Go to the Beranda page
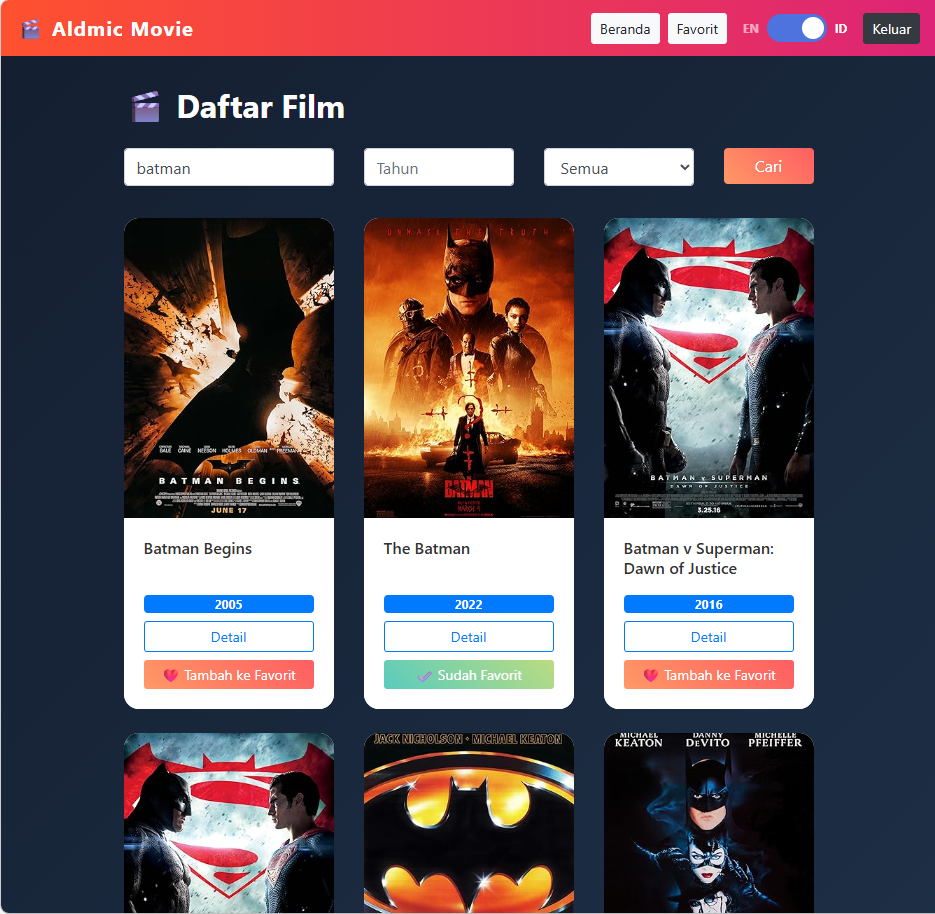This screenshot has width=935, height=914. click(625, 29)
